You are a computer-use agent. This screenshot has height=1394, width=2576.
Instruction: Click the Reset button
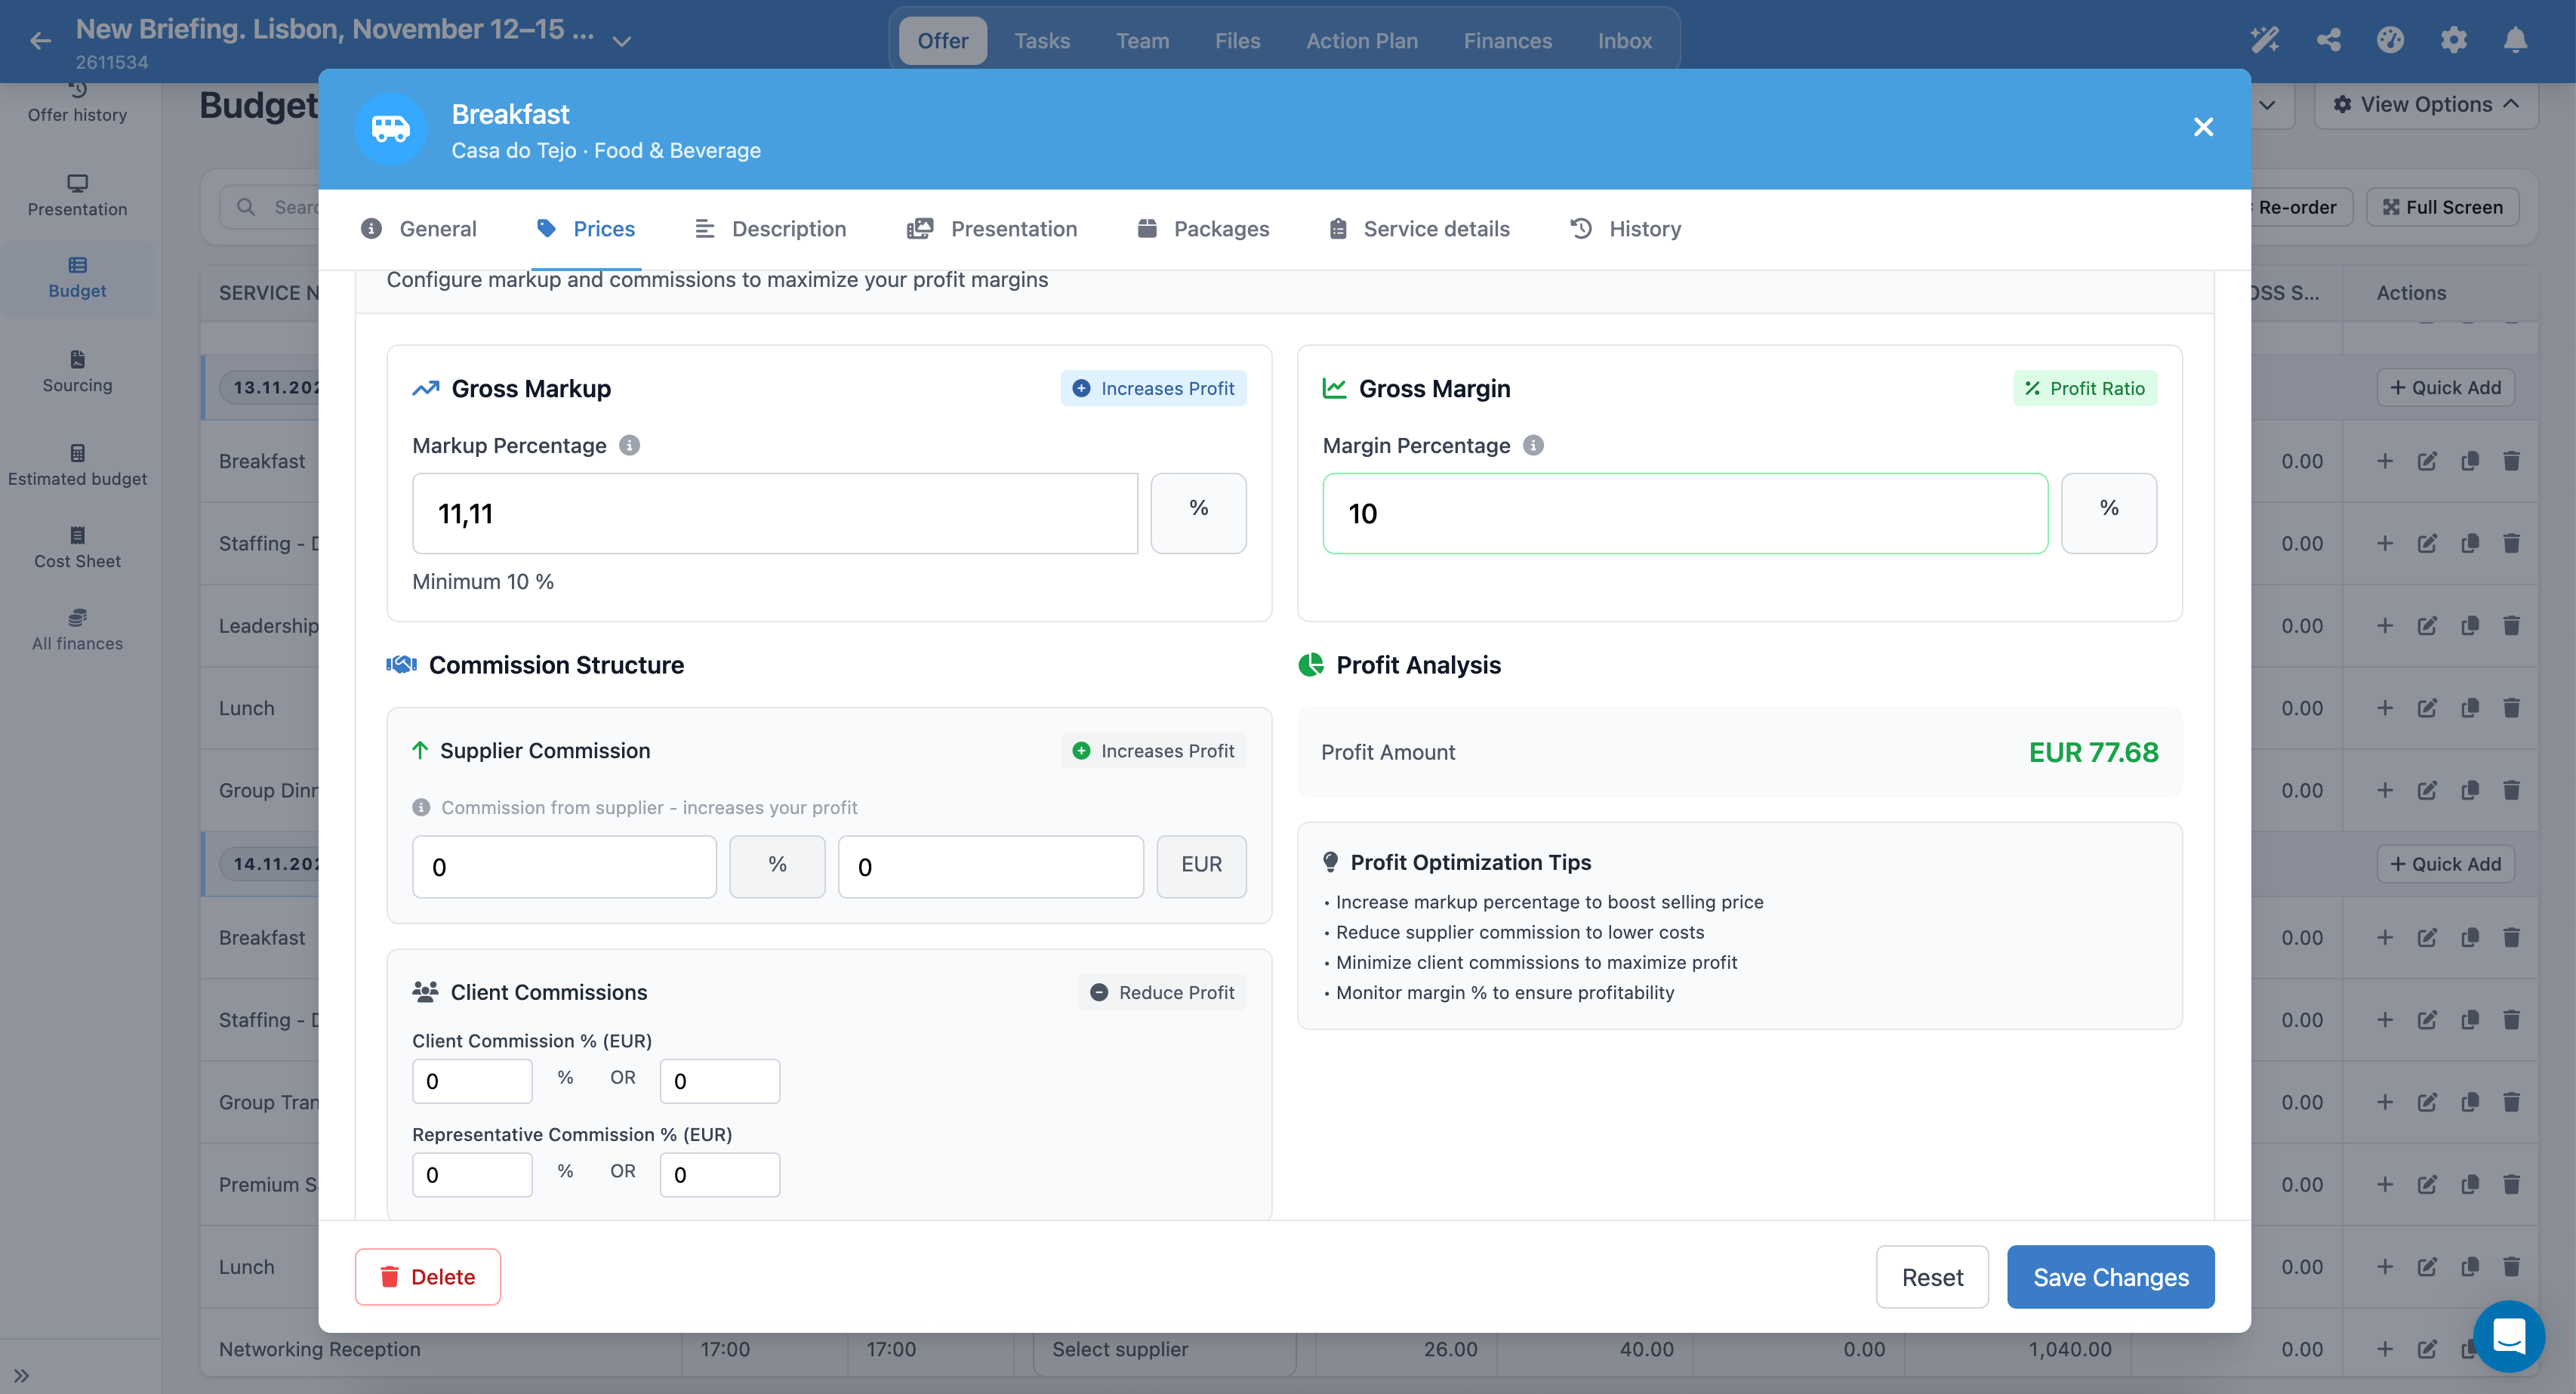(1932, 1277)
